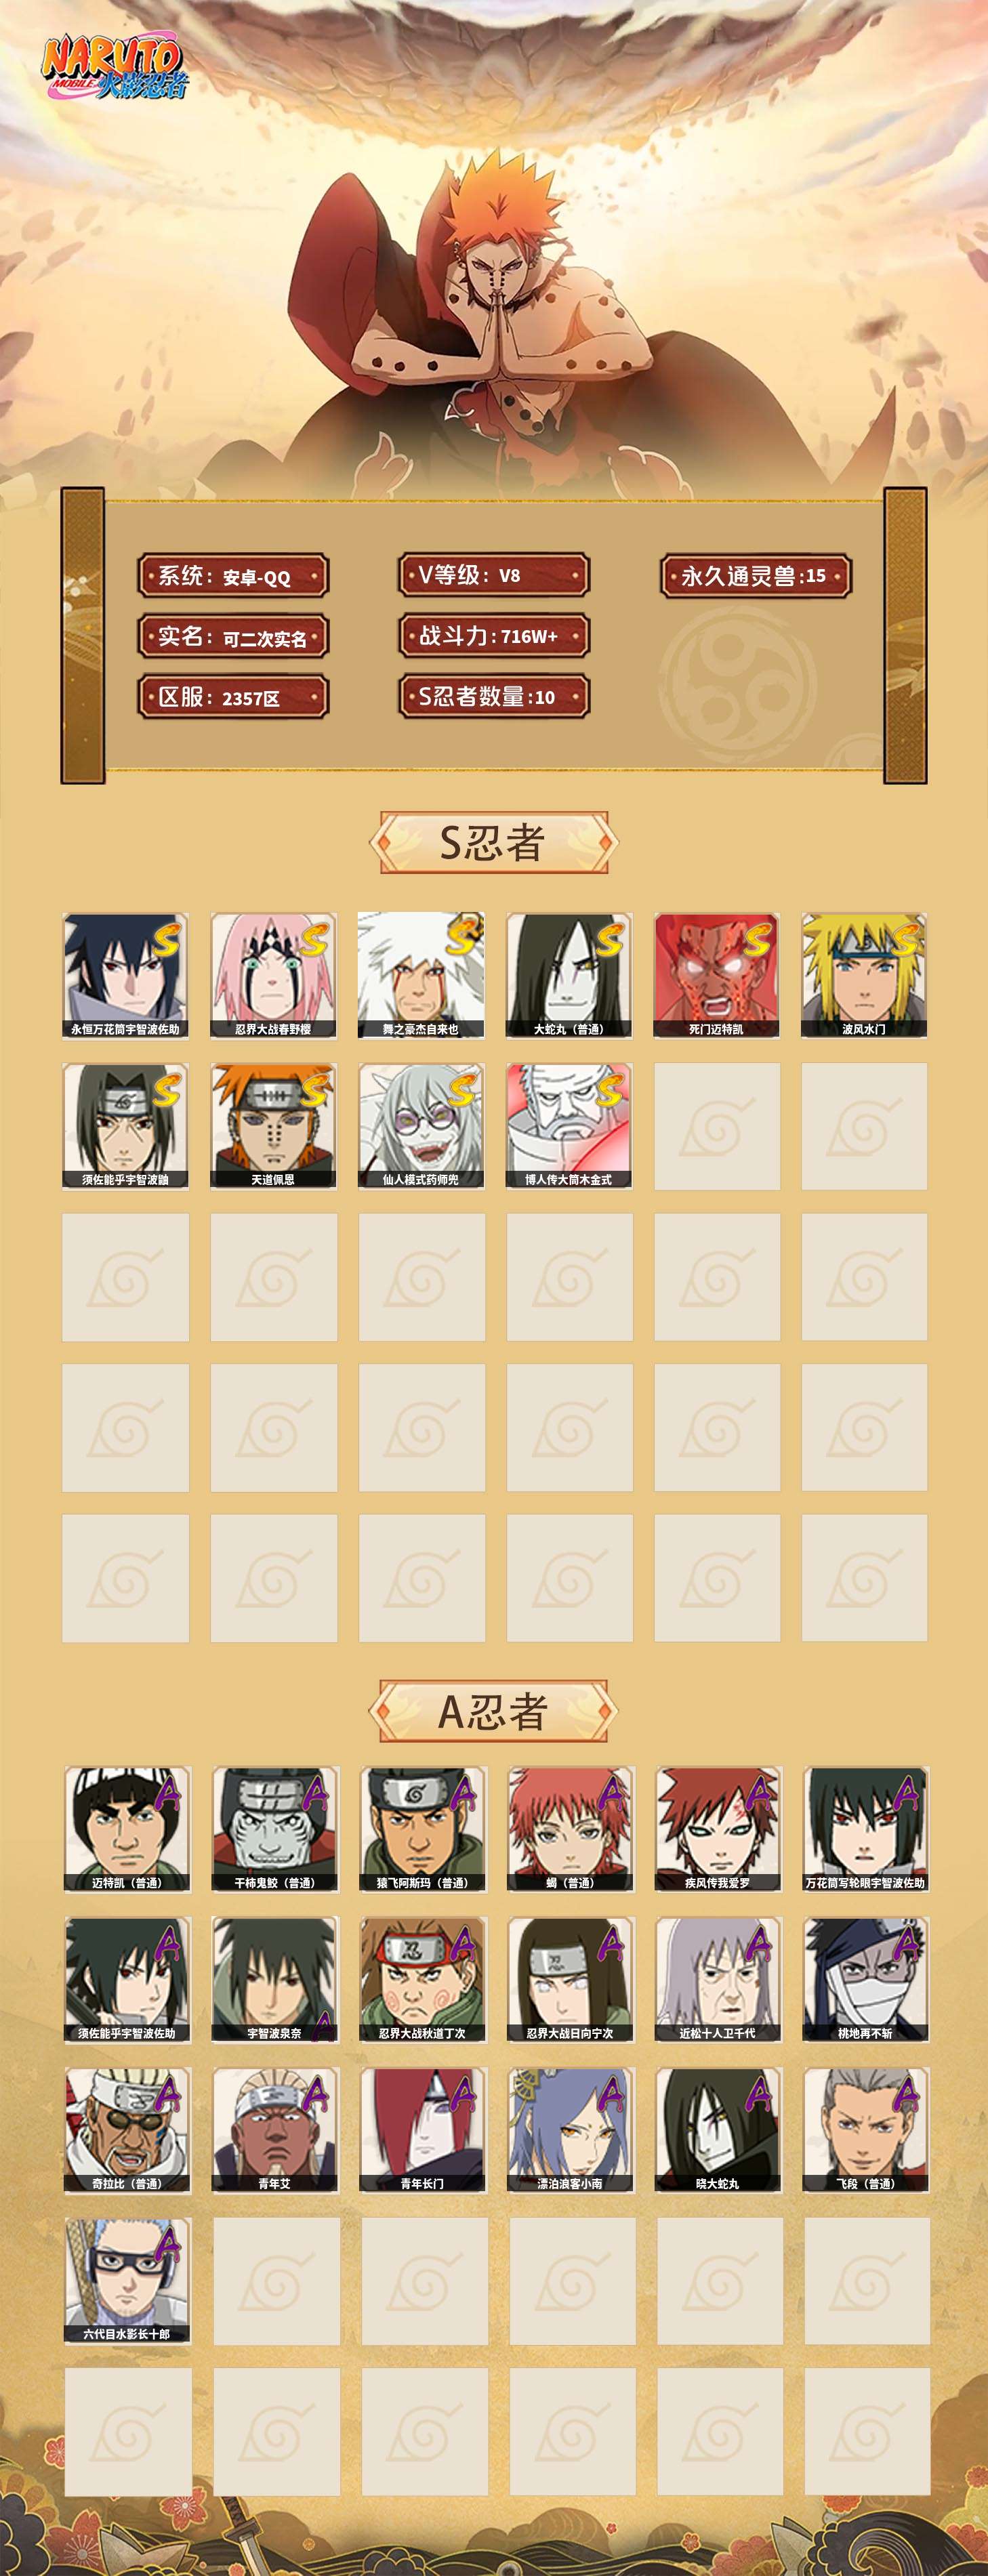The width and height of the screenshot is (988, 2576).
Task: Click the V等级 V8 badge
Action: (494, 575)
